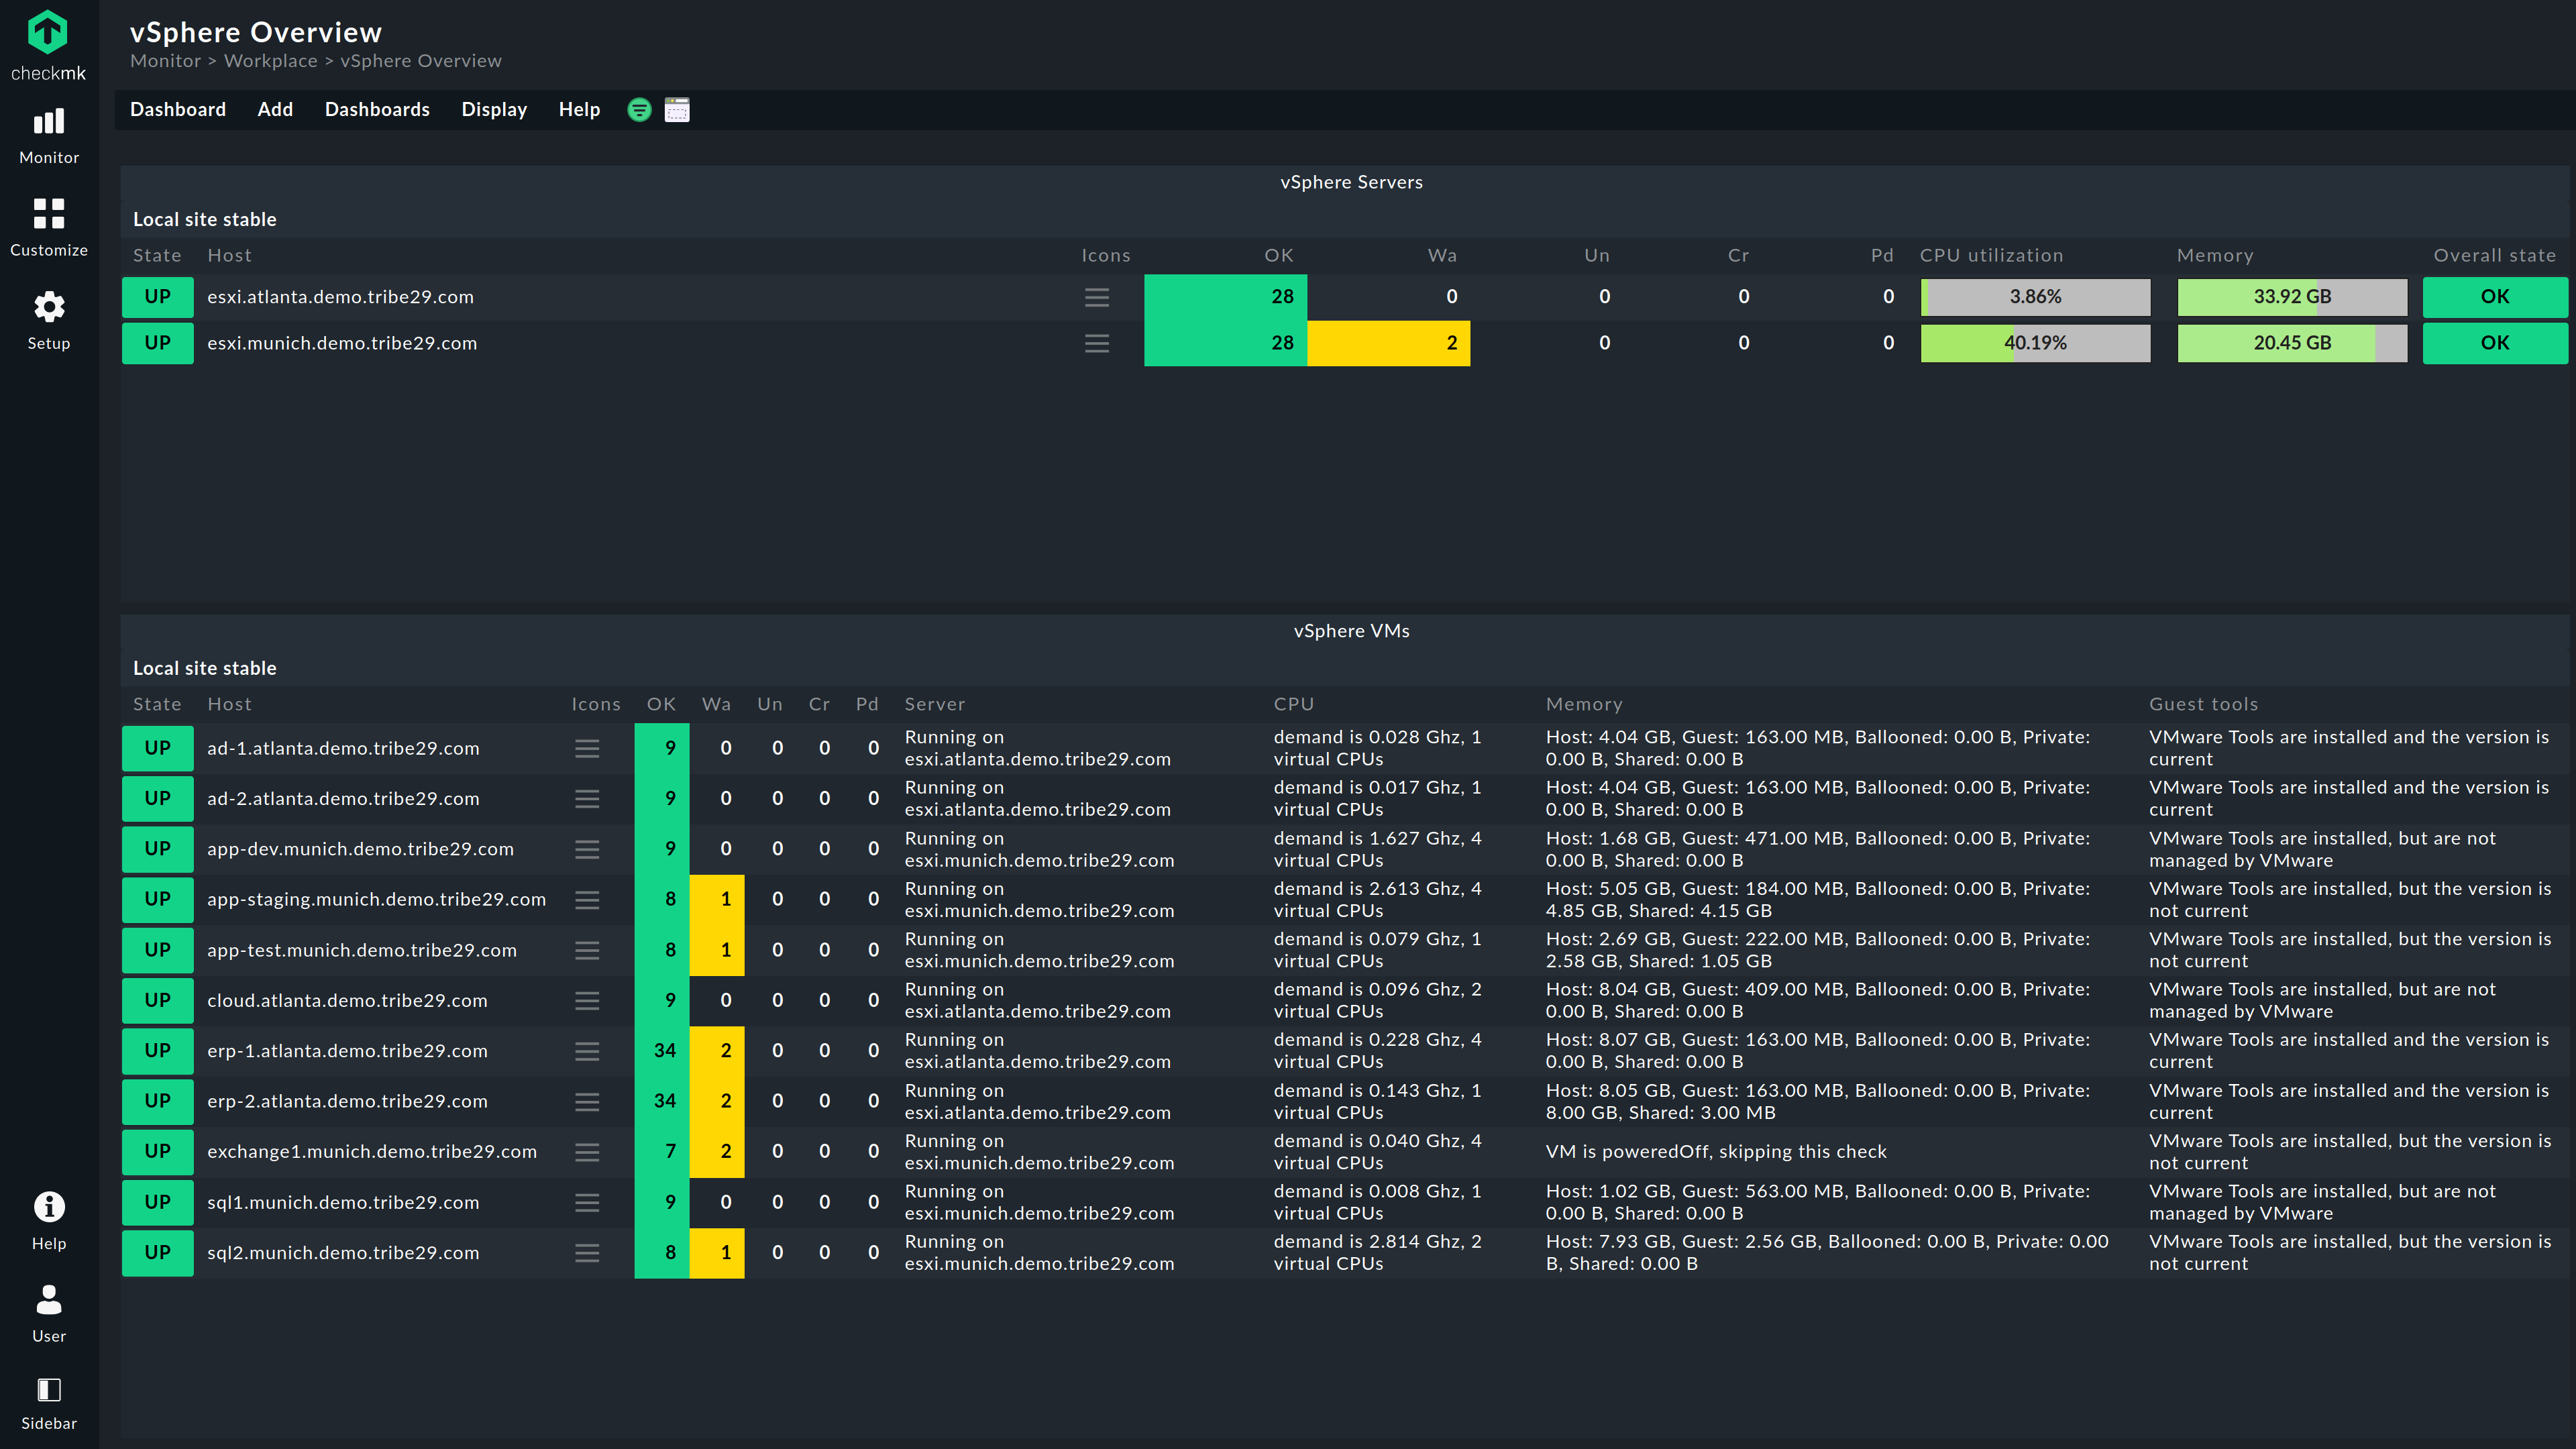The width and height of the screenshot is (2576, 1449).
Task: Open action menu for ad-1.atlanta VM
Action: click(587, 748)
